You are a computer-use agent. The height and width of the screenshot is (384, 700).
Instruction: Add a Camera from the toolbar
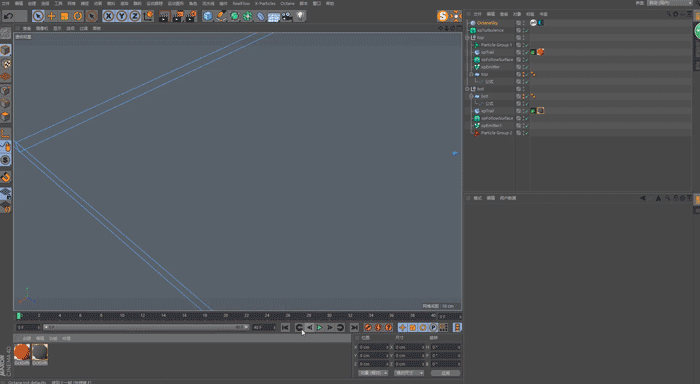pos(287,17)
